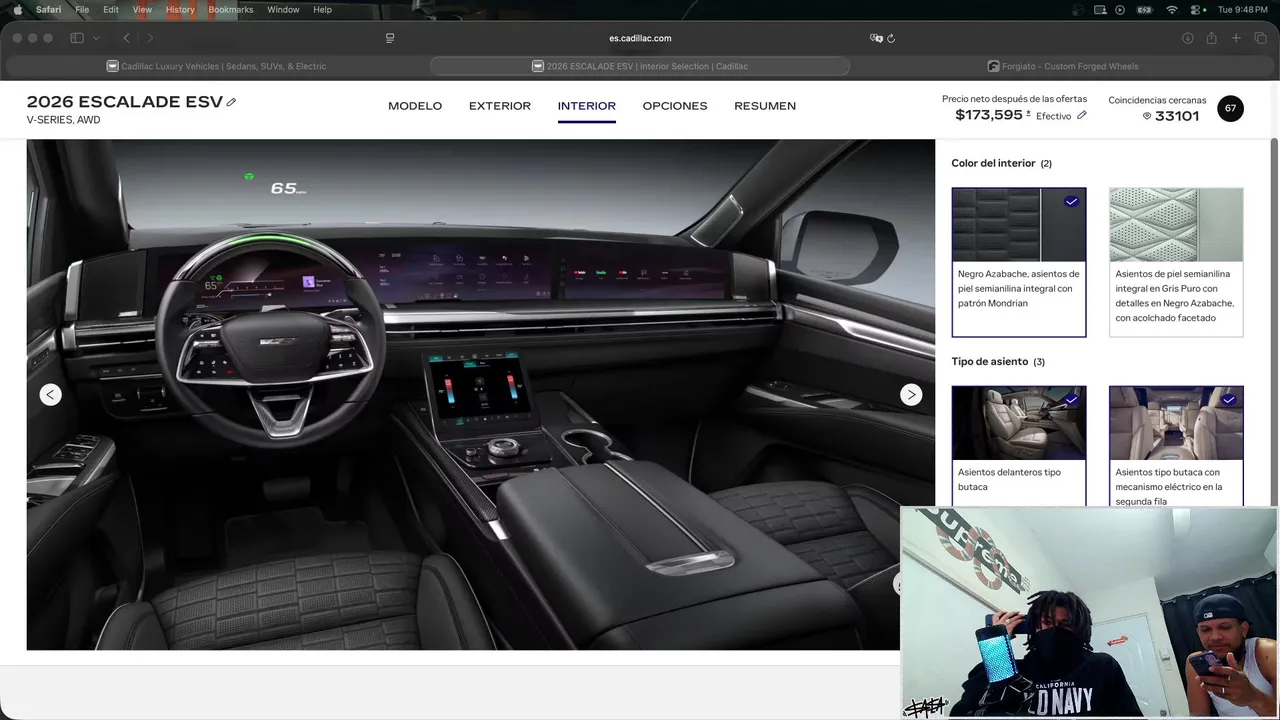
Task: Click the Color del interior heading
Action: 993,163
